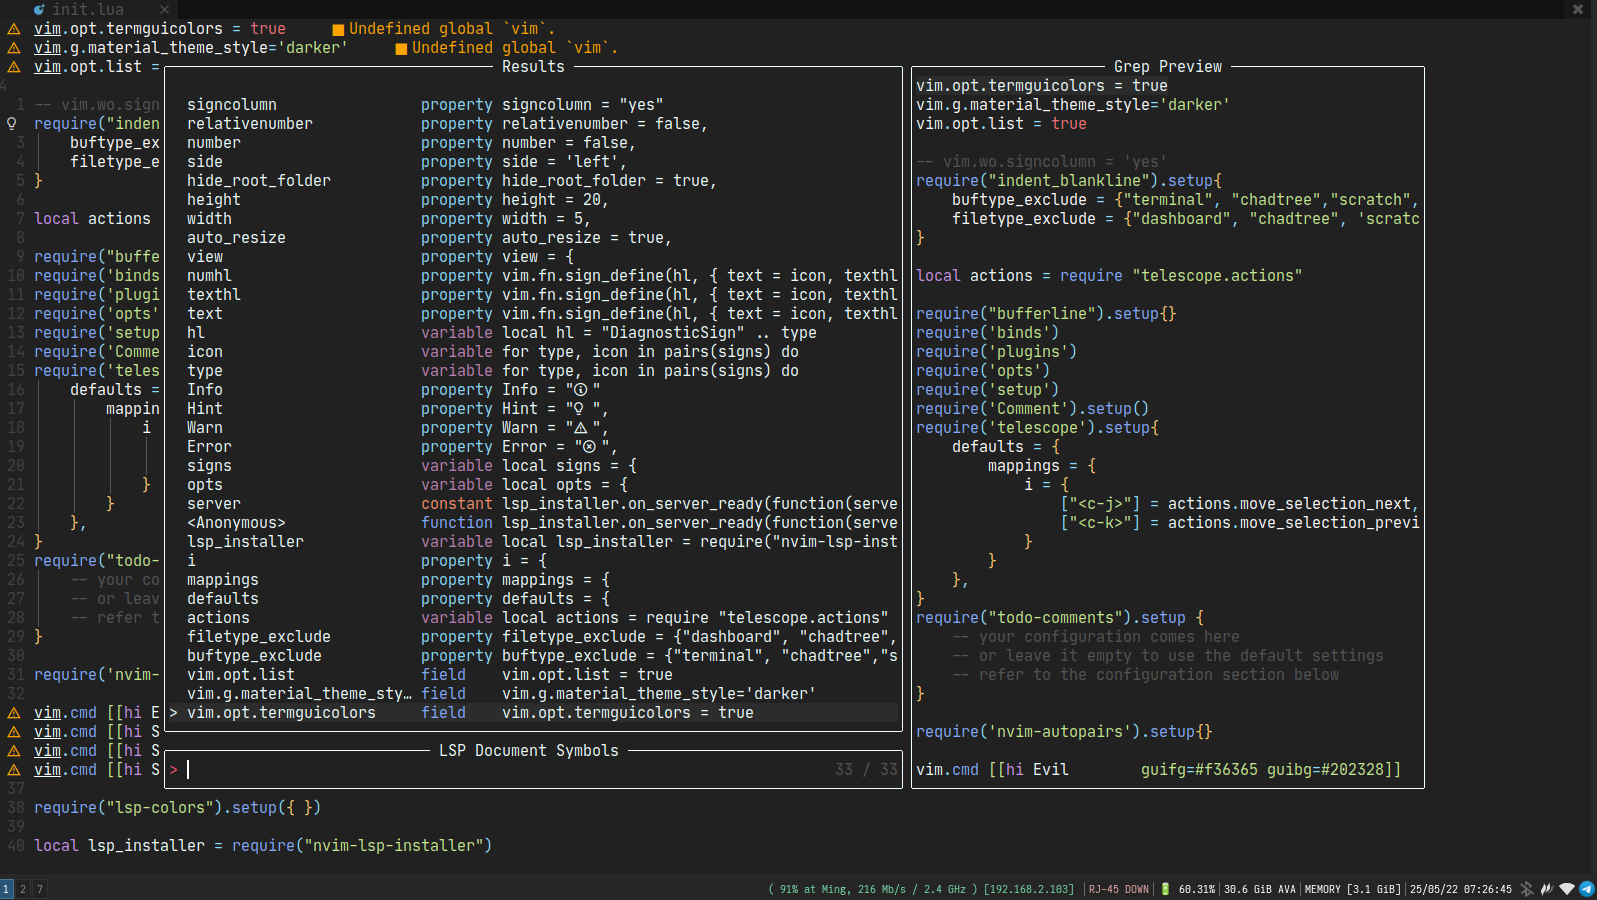Select the lsp_installer variable row in Results
The height and width of the screenshot is (900, 1597).
[x=535, y=542]
